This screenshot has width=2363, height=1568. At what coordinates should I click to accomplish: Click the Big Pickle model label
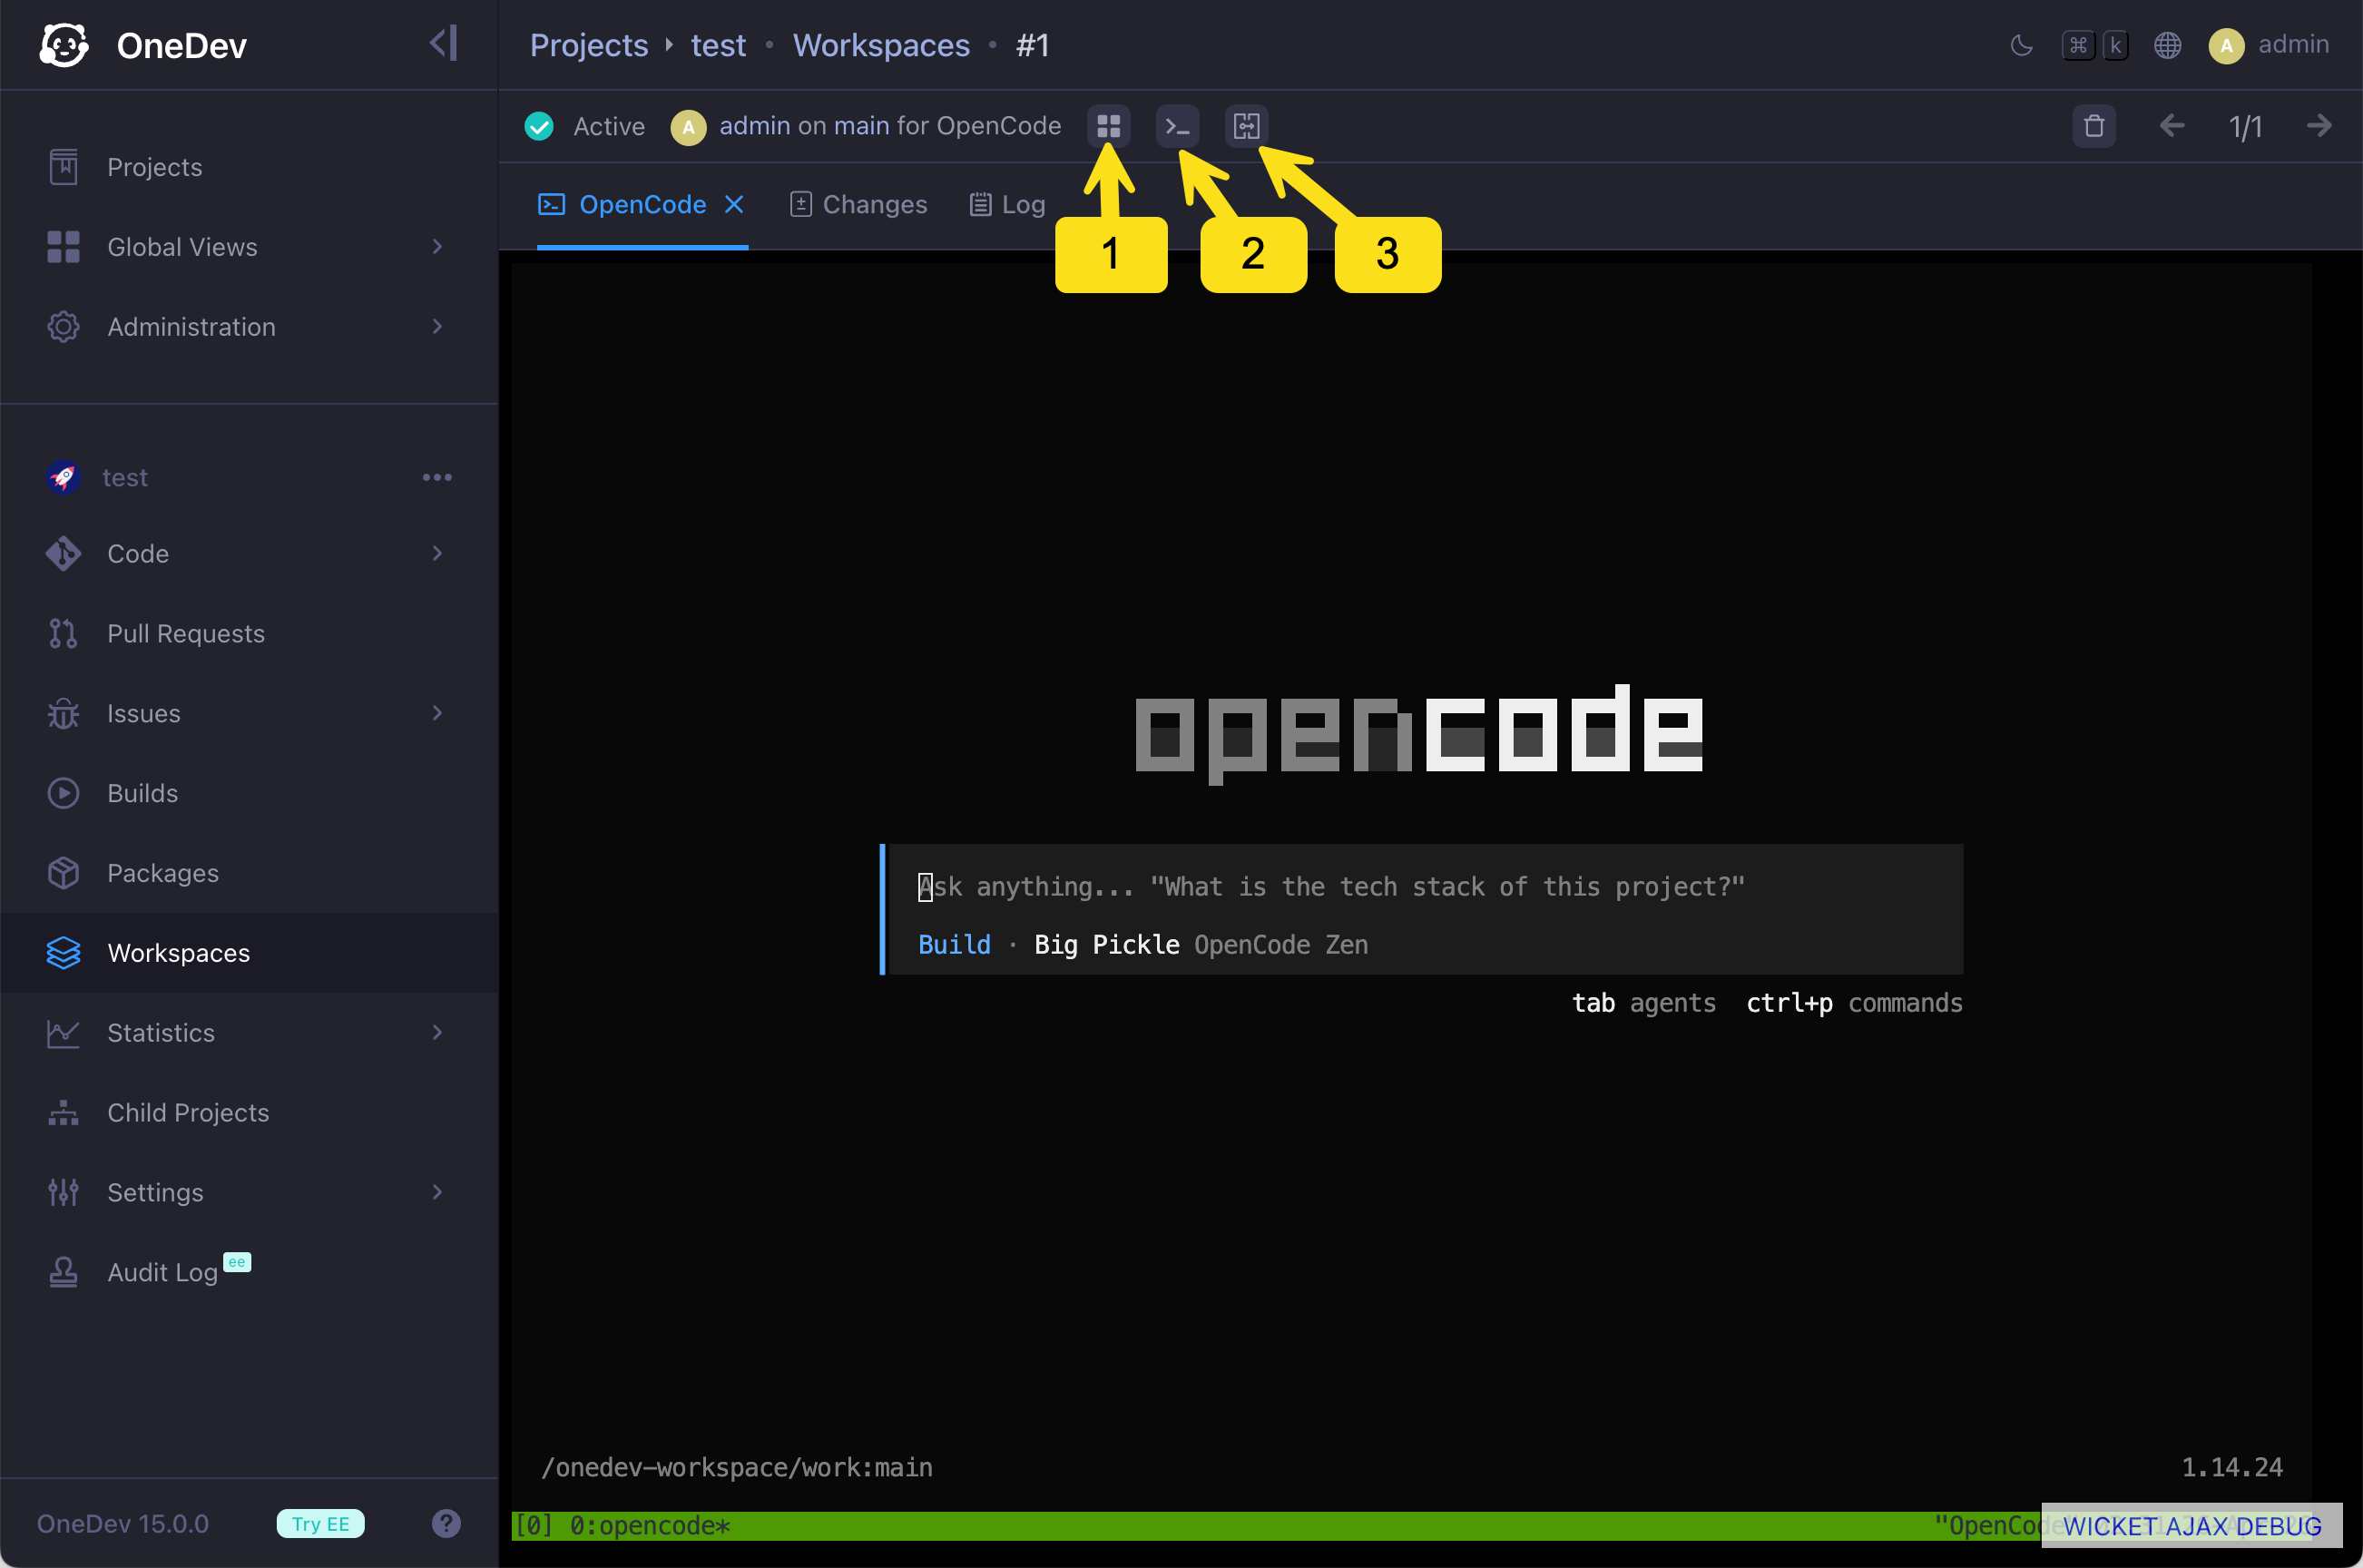point(1107,945)
